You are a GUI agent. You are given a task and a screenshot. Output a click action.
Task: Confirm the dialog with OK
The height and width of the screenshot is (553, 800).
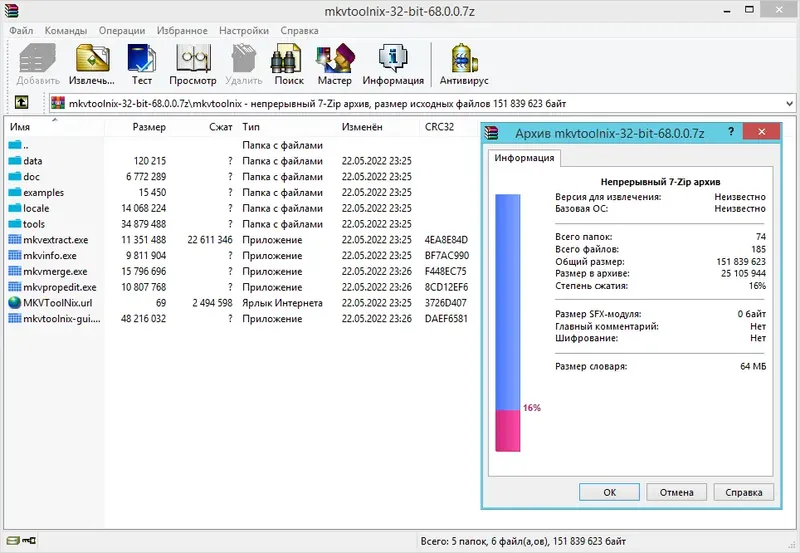tap(609, 492)
